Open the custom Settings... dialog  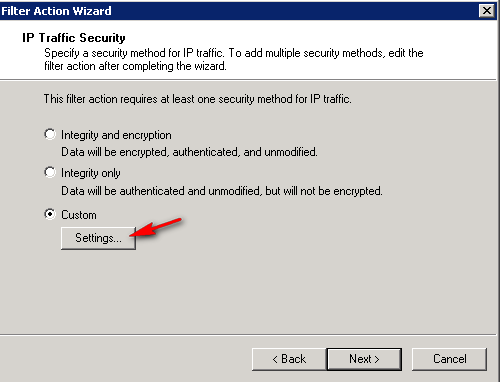tap(98, 238)
